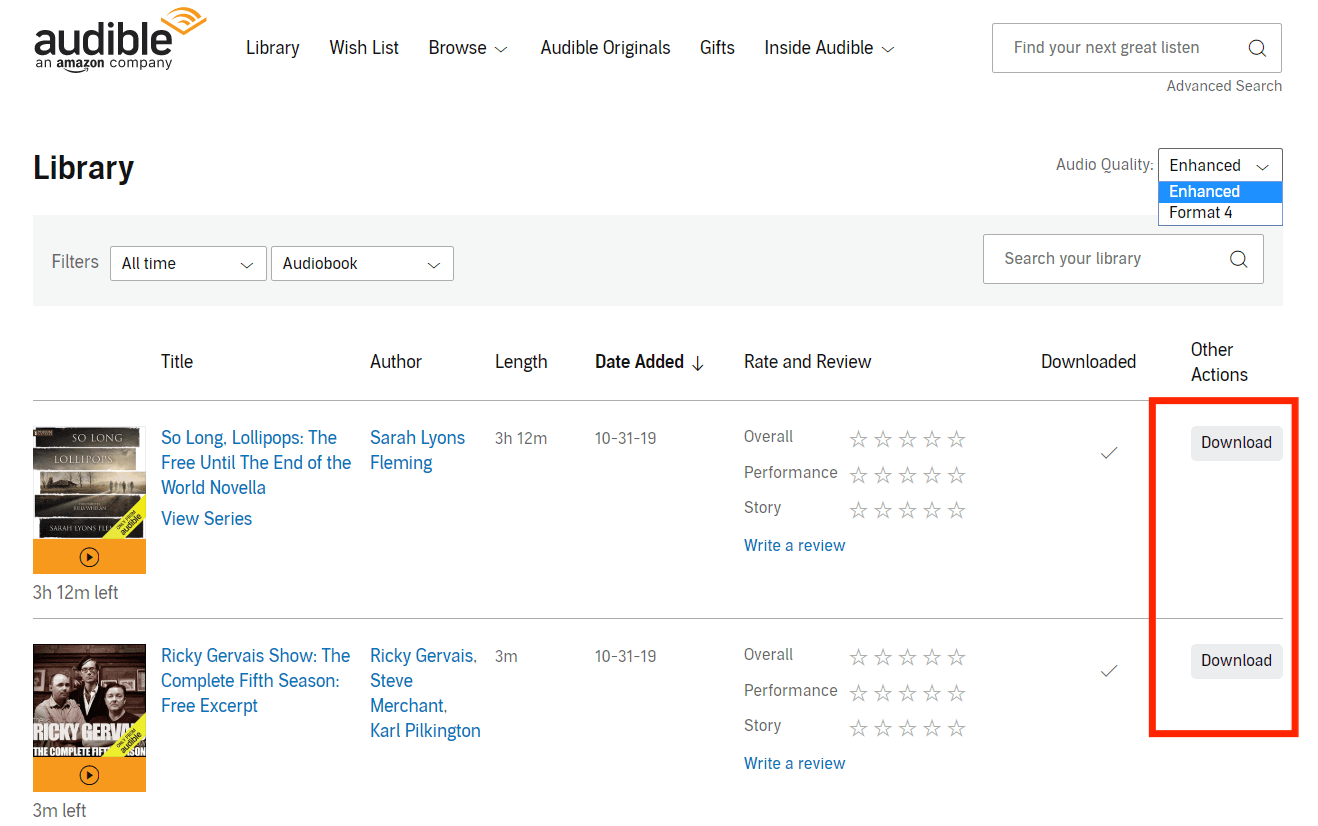Rate Ricky Gervais Show Performance one star
This screenshot has width=1318, height=826.
[x=858, y=693]
